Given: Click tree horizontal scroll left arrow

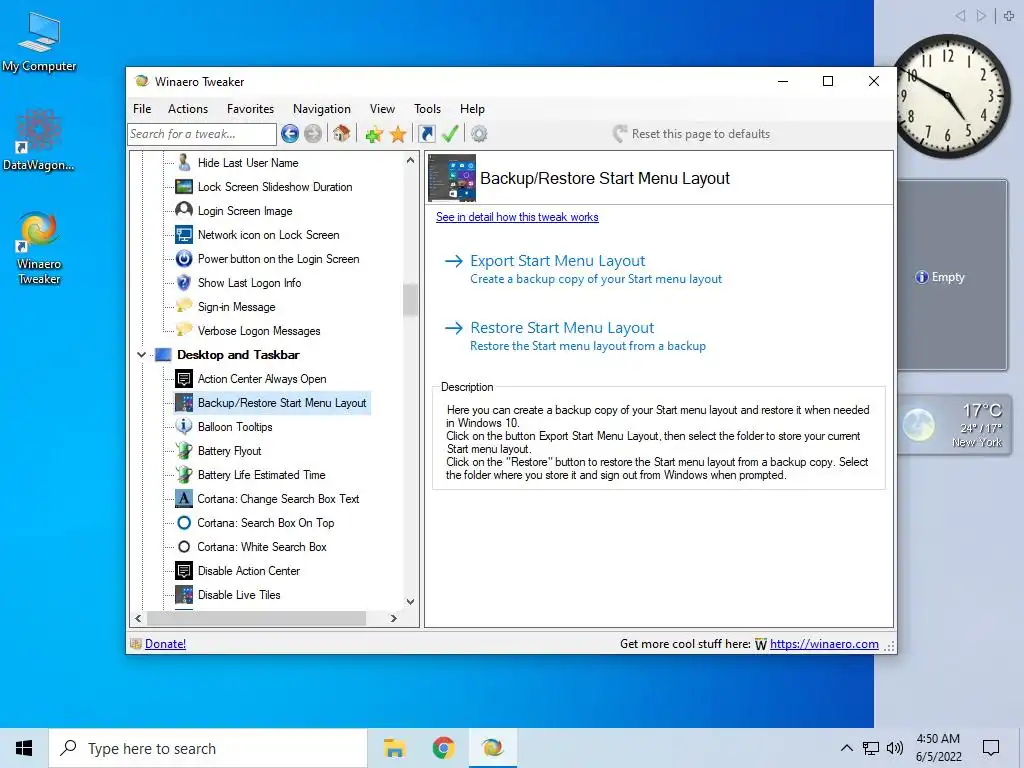Looking at the screenshot, I should click(138, 618).
